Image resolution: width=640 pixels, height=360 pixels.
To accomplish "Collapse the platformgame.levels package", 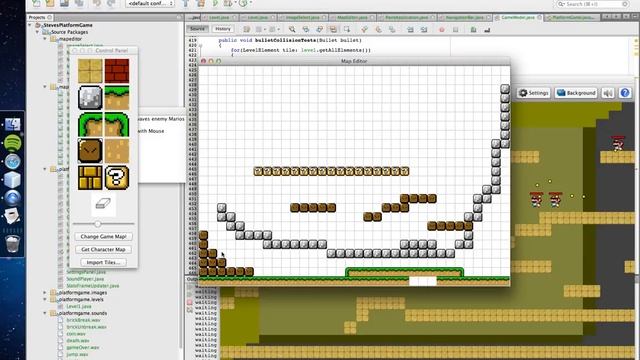I will pos(45,300).
